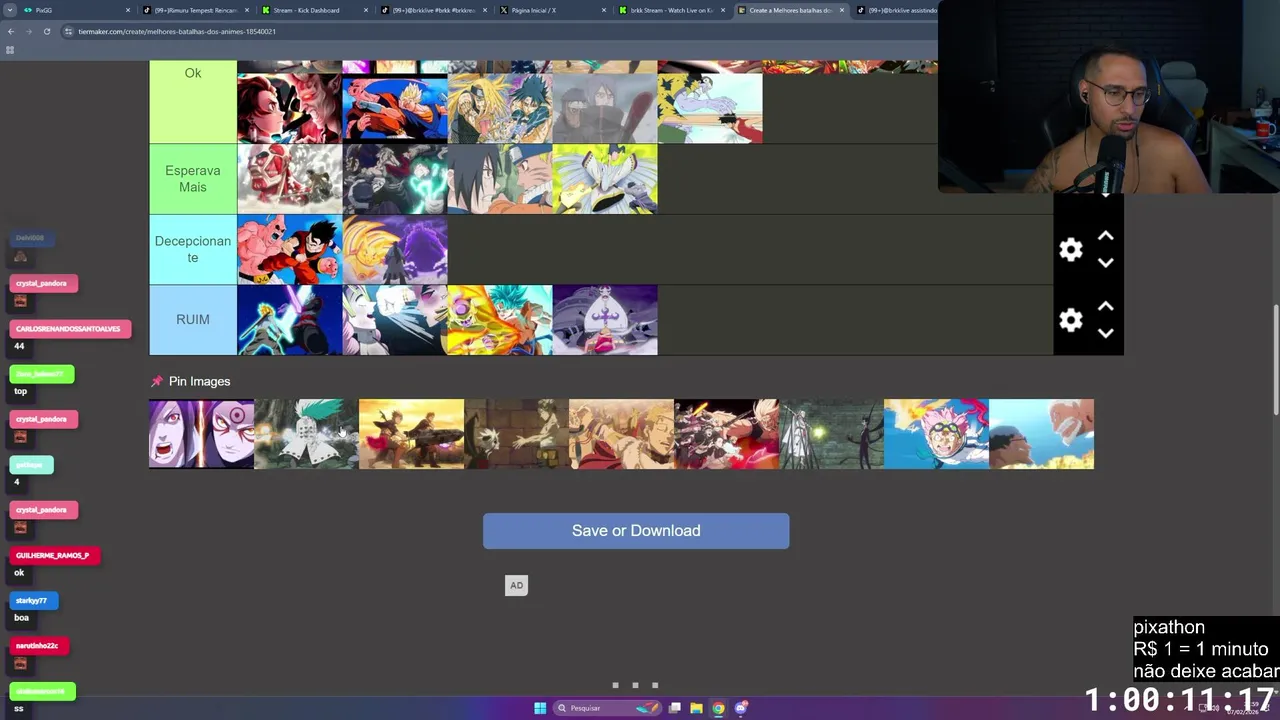This screenshot has width=1280, height=720.
Task: Select the Rinnegan eyes image in the pin tray
Action: pos(201,434)
